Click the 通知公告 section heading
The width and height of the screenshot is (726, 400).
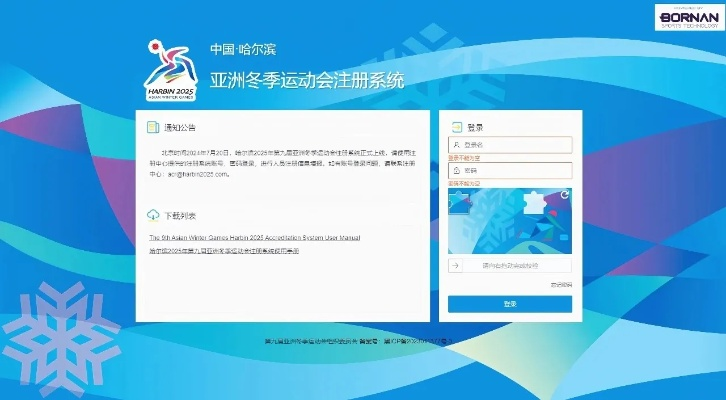(180, 128)
